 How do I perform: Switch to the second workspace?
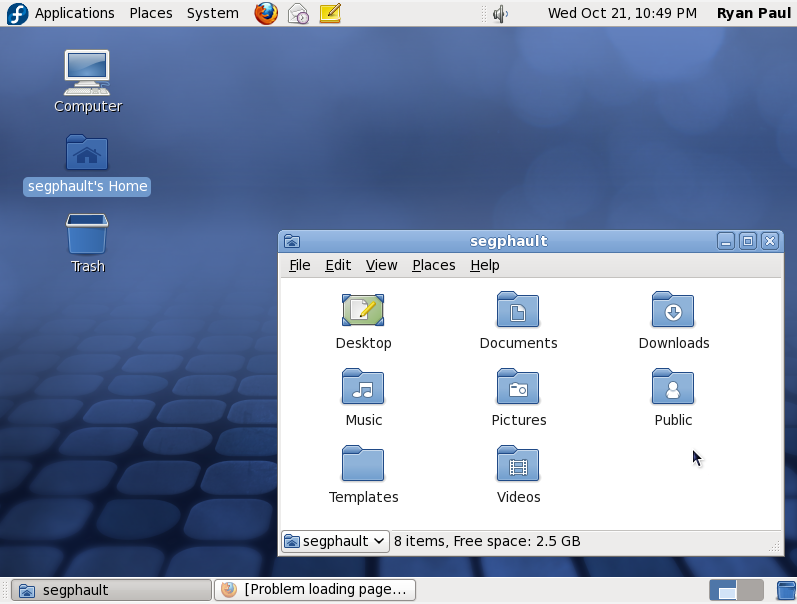pos(750,590)
